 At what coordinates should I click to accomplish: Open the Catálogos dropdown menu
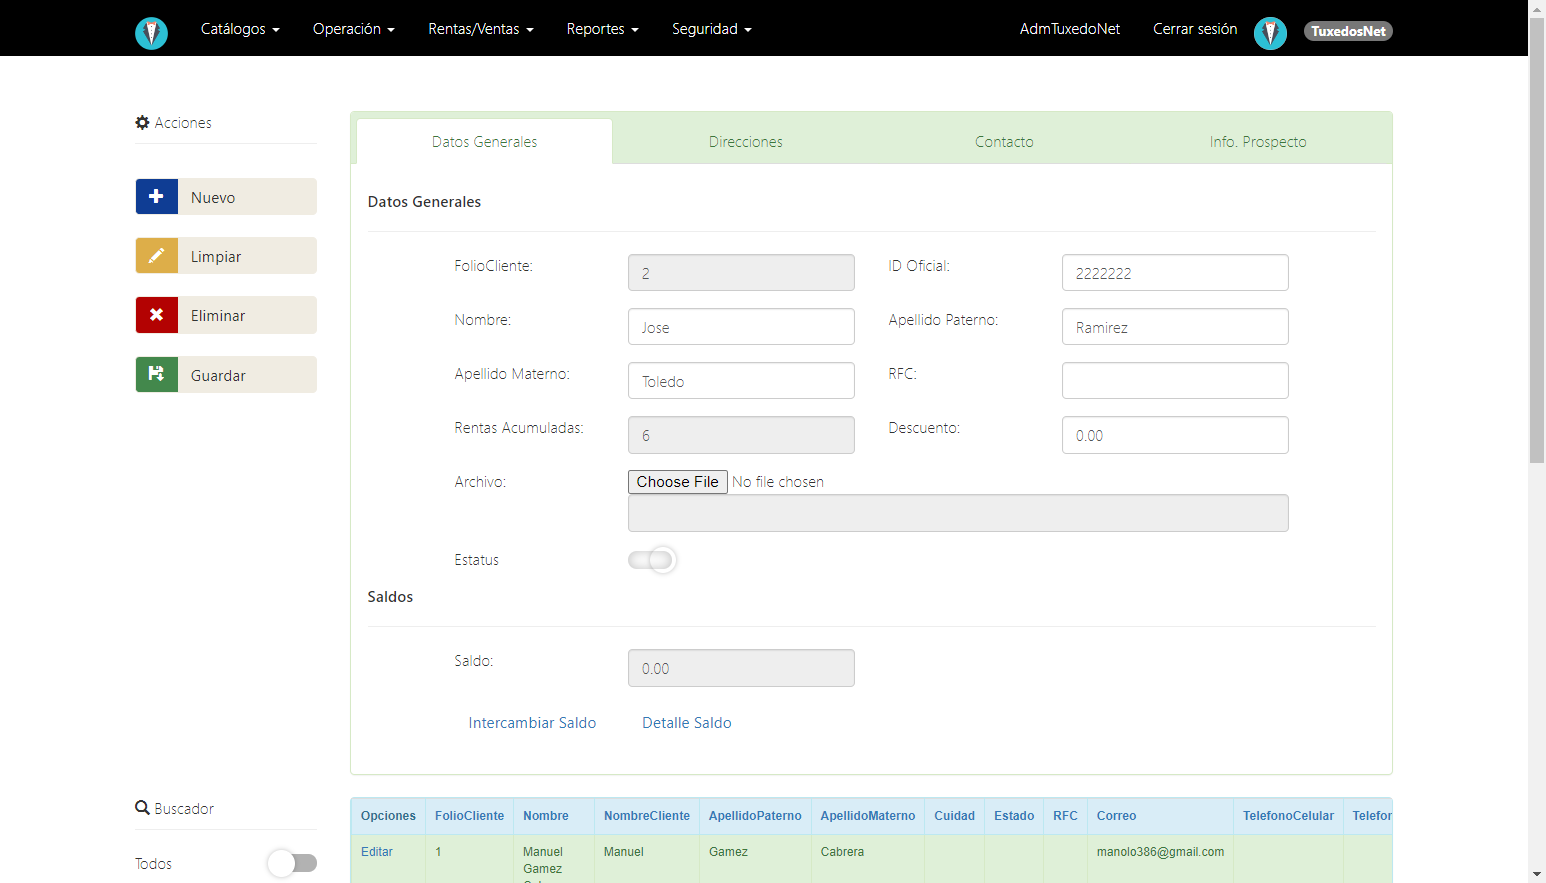pos(240,29)
